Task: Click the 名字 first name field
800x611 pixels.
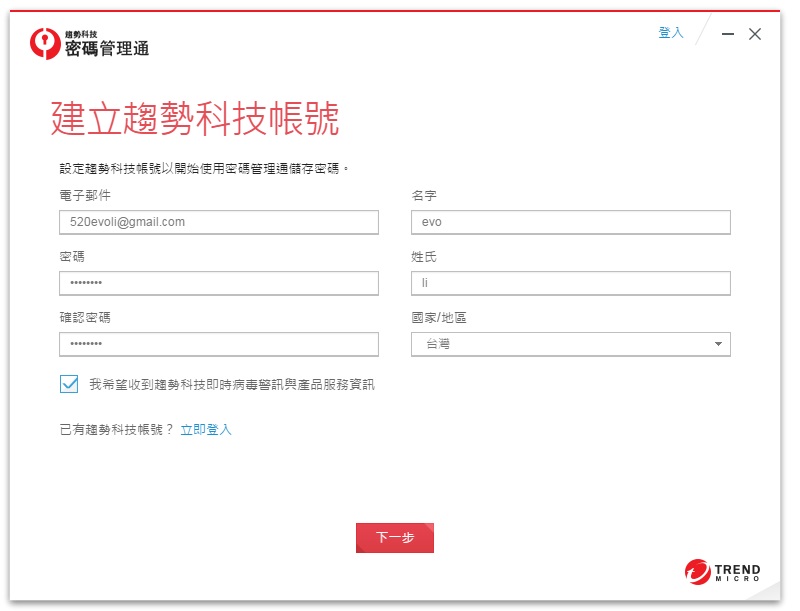Action: click(x=571, y=222)
